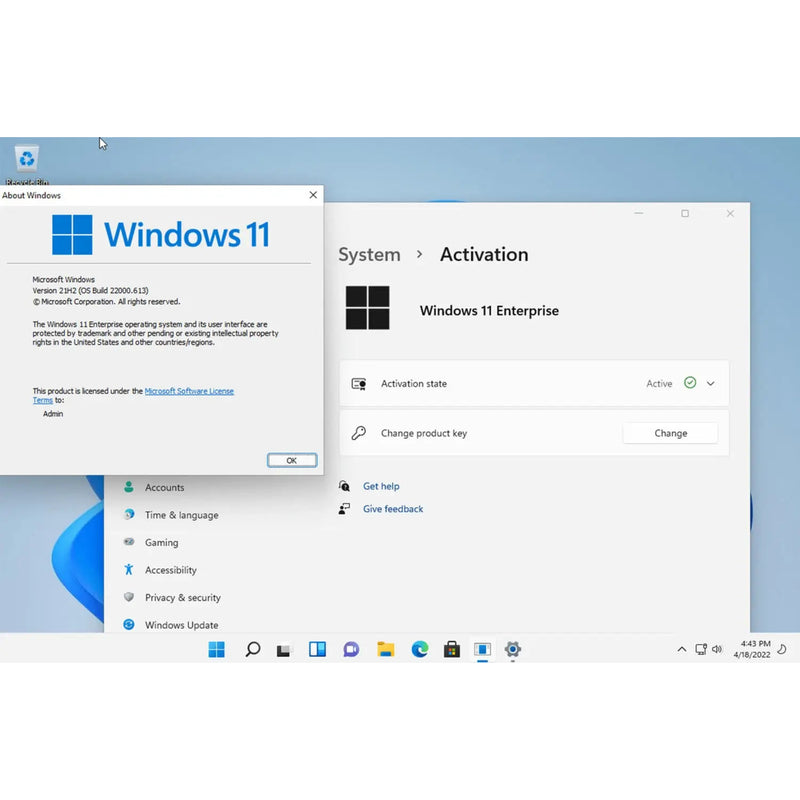800x800 pixels.
Task: Show hidden taskbar tray icons
Action: click(682, 649)
